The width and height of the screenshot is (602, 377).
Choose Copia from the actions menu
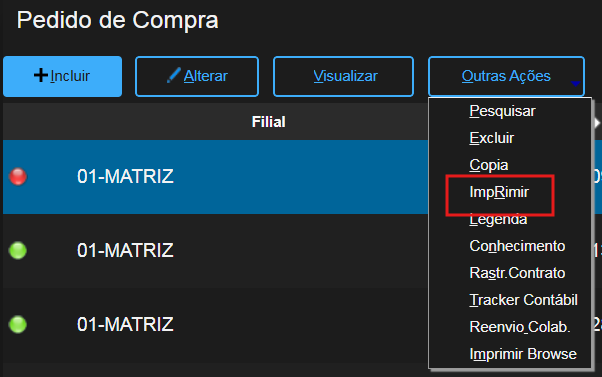[489, 165]
